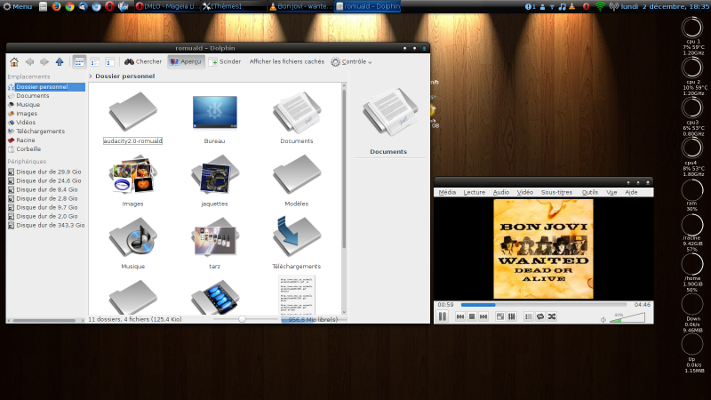Switch Dolphin to details view mode
This screenshot has width=711, height=400.
click(x=94, y=62)
